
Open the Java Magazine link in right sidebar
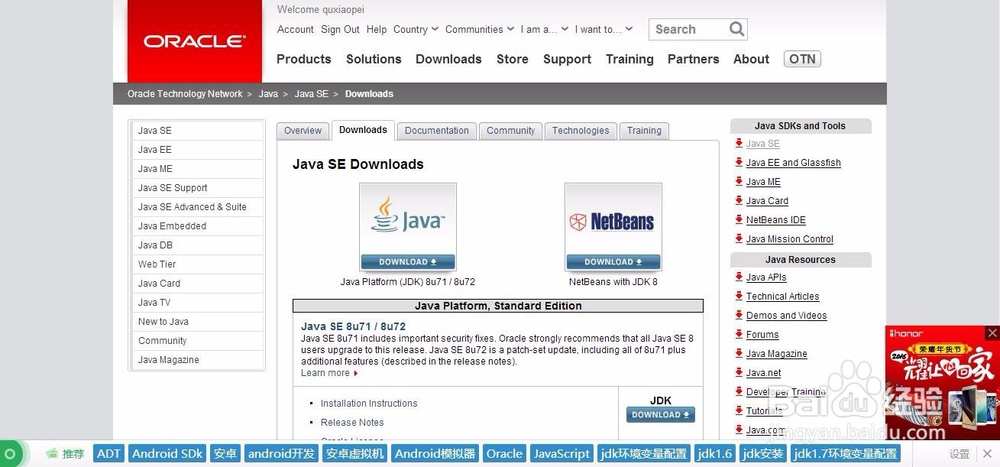(777, 353)
